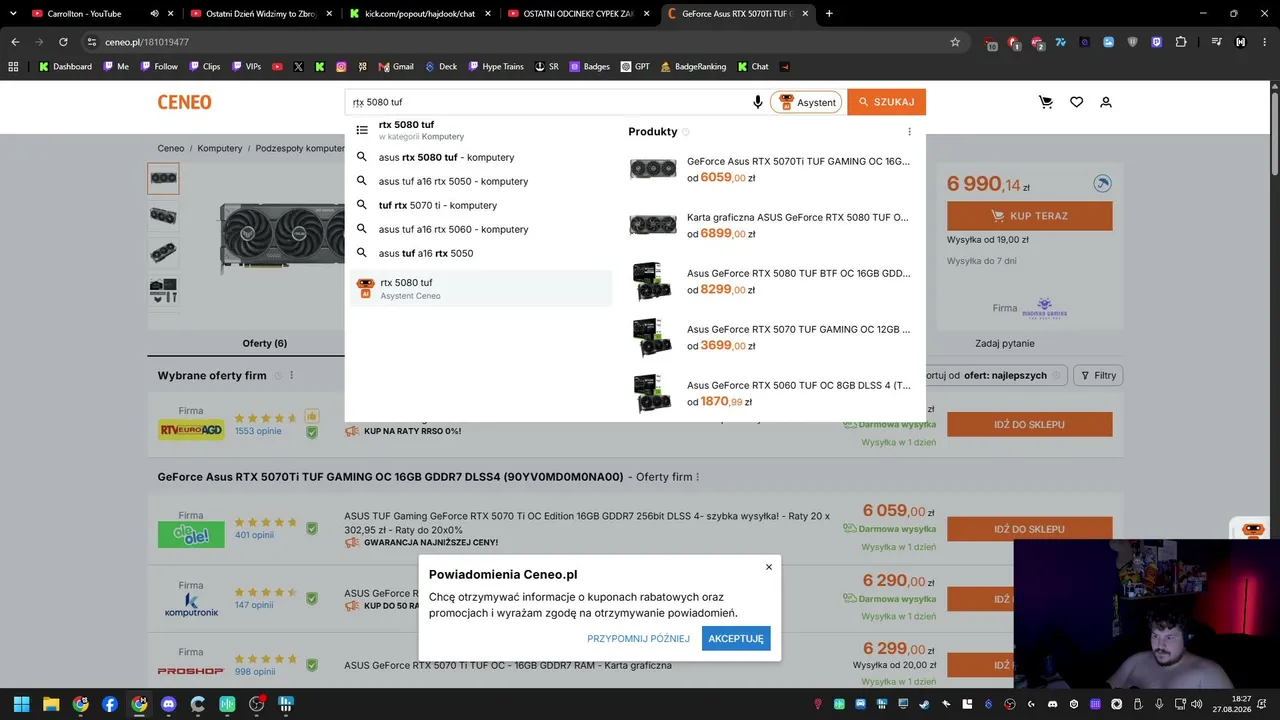The width and height of the screenshot is (1280, 720).
Task: Click the Ceneo assistant robot icon at right edge
Action: point(1254,530)
